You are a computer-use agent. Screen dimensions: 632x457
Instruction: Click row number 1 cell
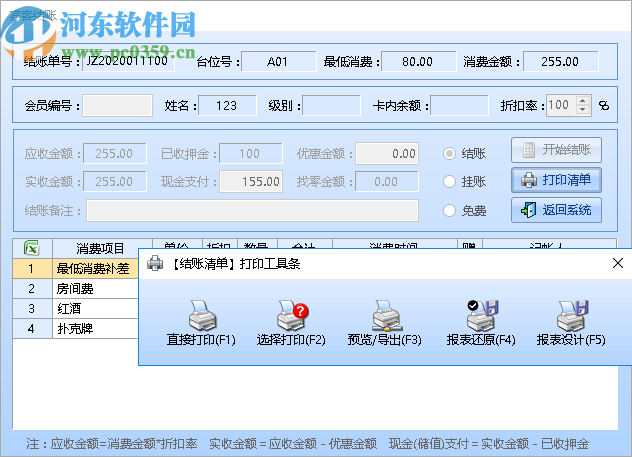click(32, 268)
